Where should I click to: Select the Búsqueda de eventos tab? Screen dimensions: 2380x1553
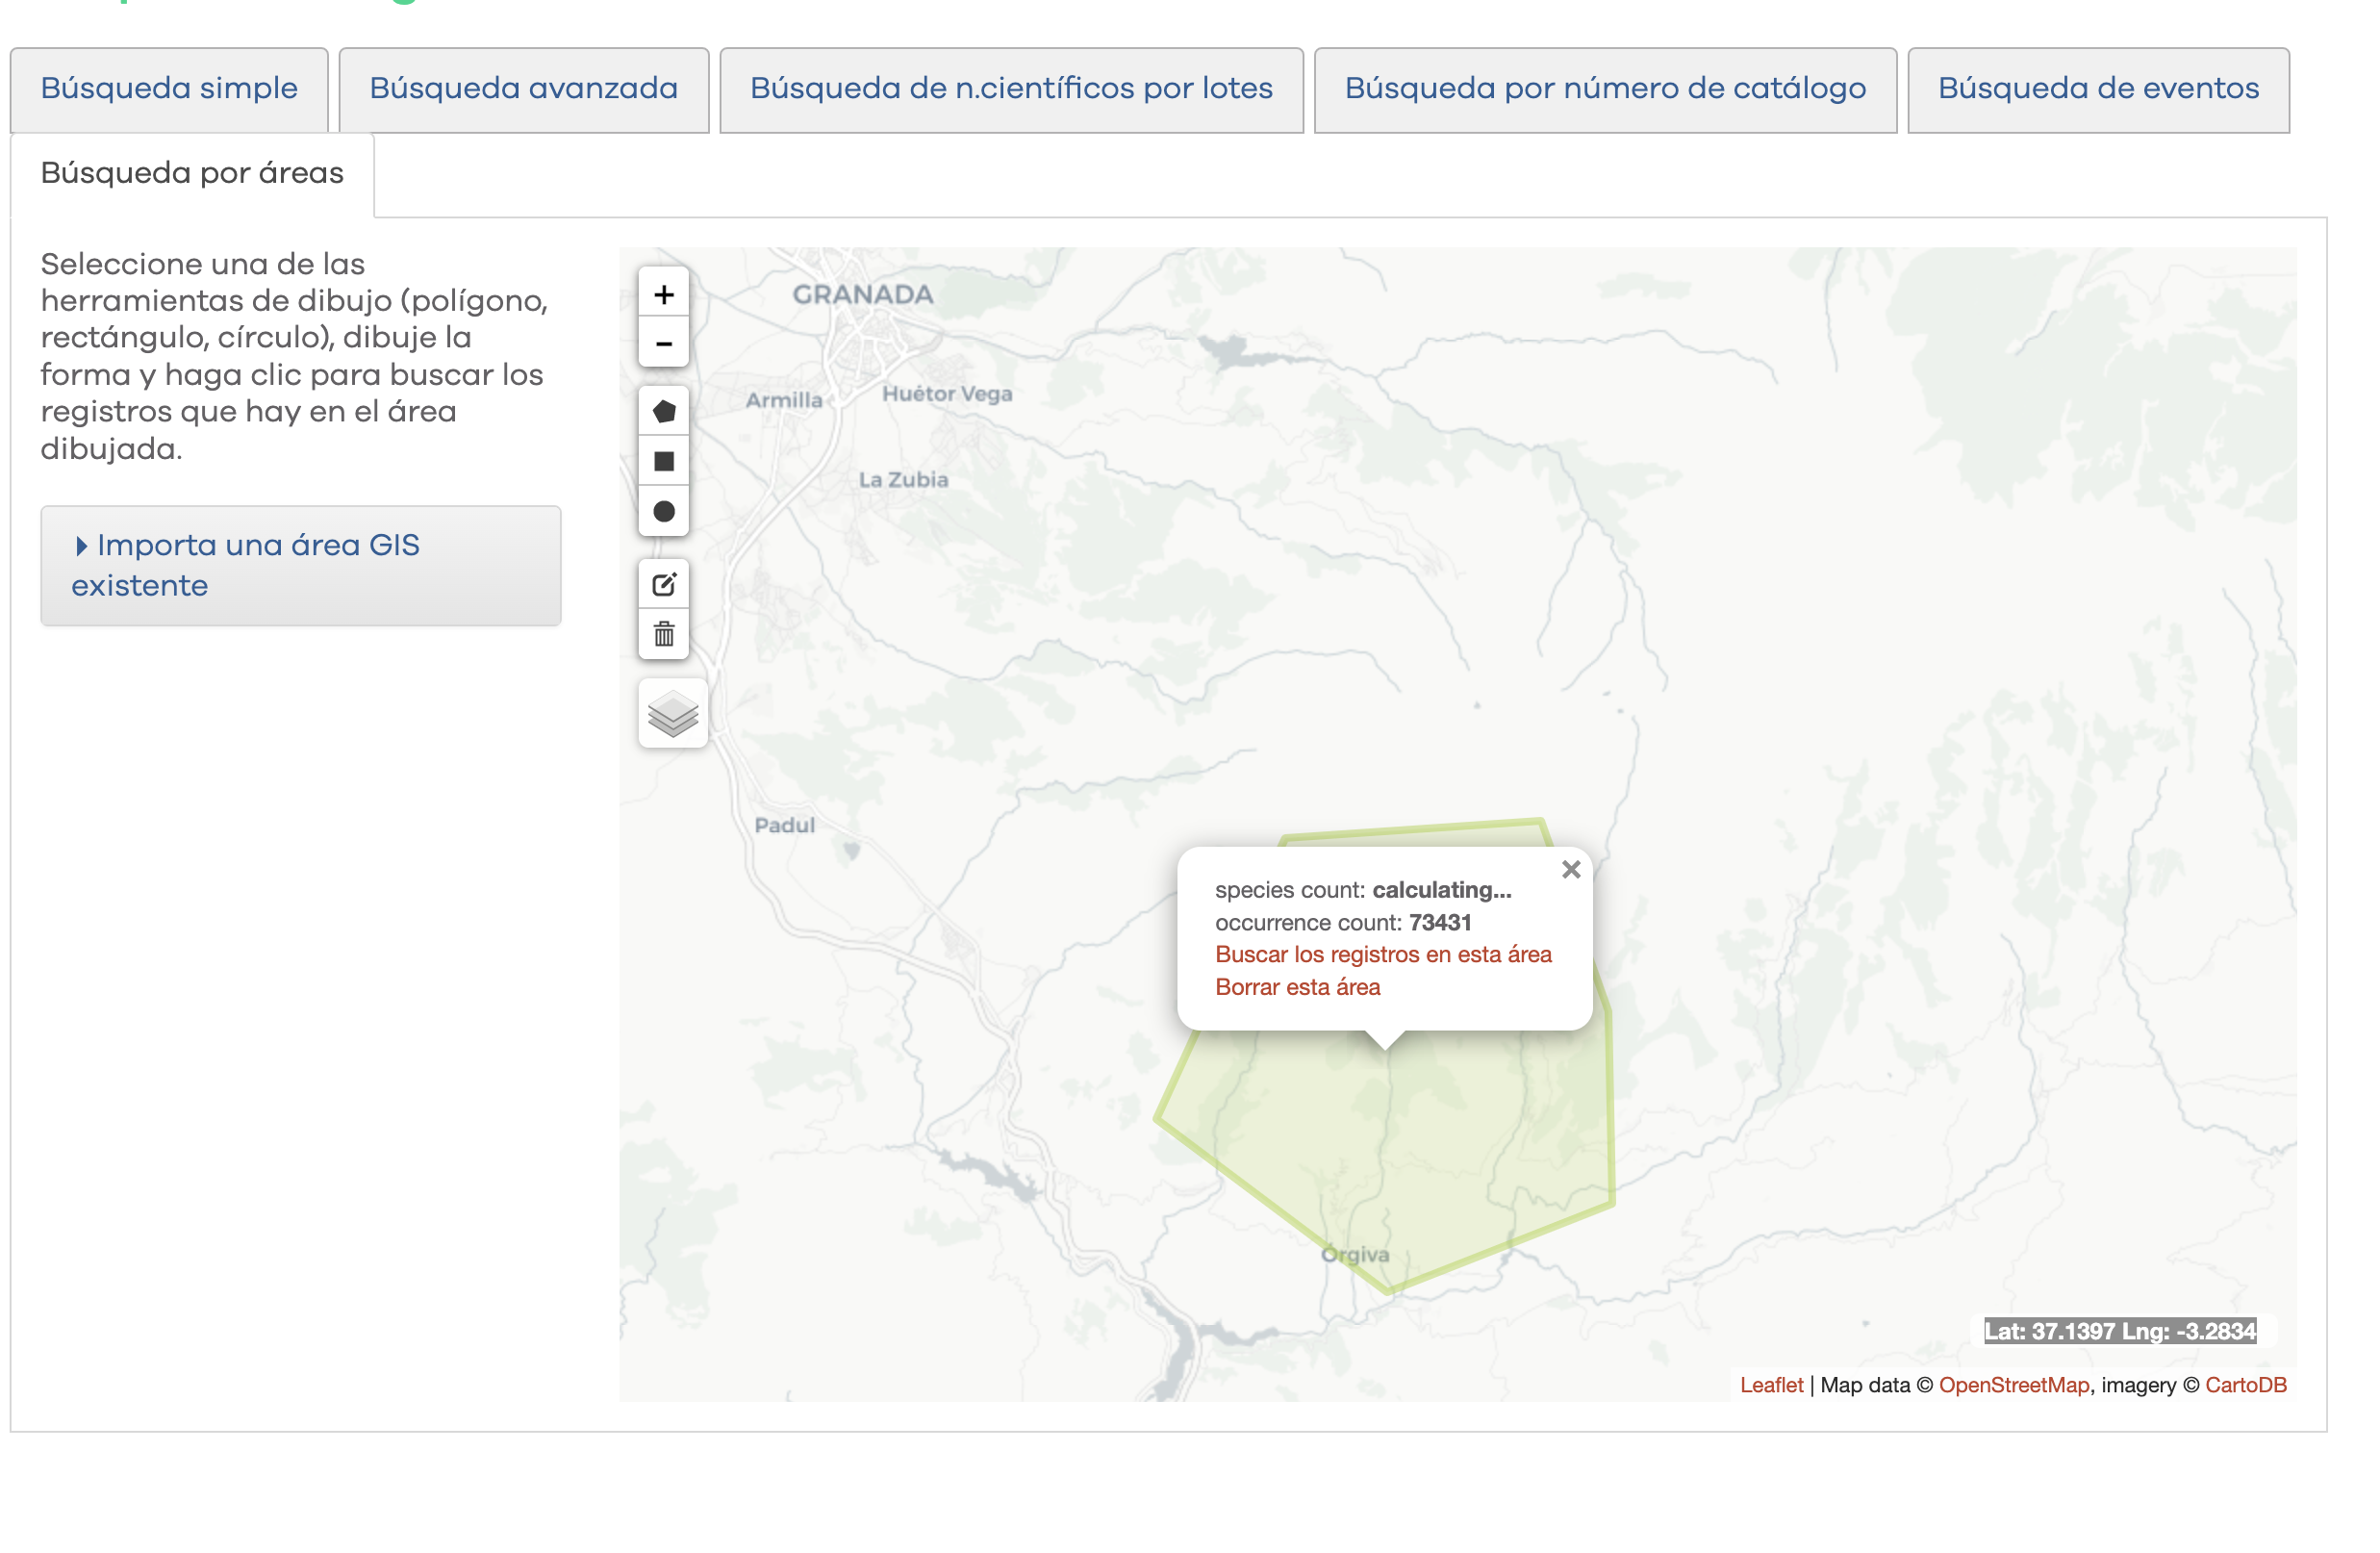click(2097, 89)
